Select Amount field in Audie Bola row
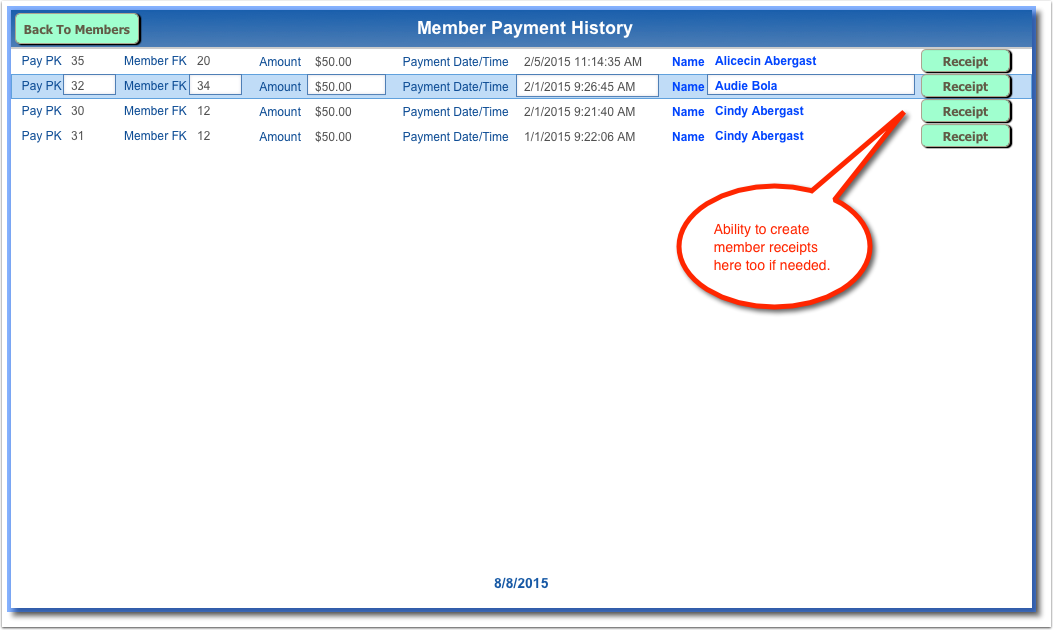This screenshot has height=630, width=1053. (x=346, y=86)
